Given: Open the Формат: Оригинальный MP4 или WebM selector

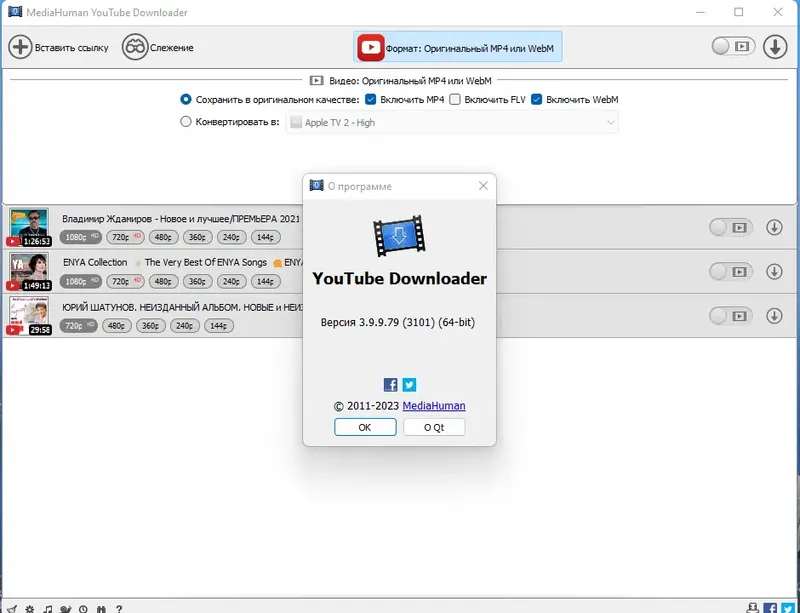Looking at the screenshot, I should click(460, 46).
